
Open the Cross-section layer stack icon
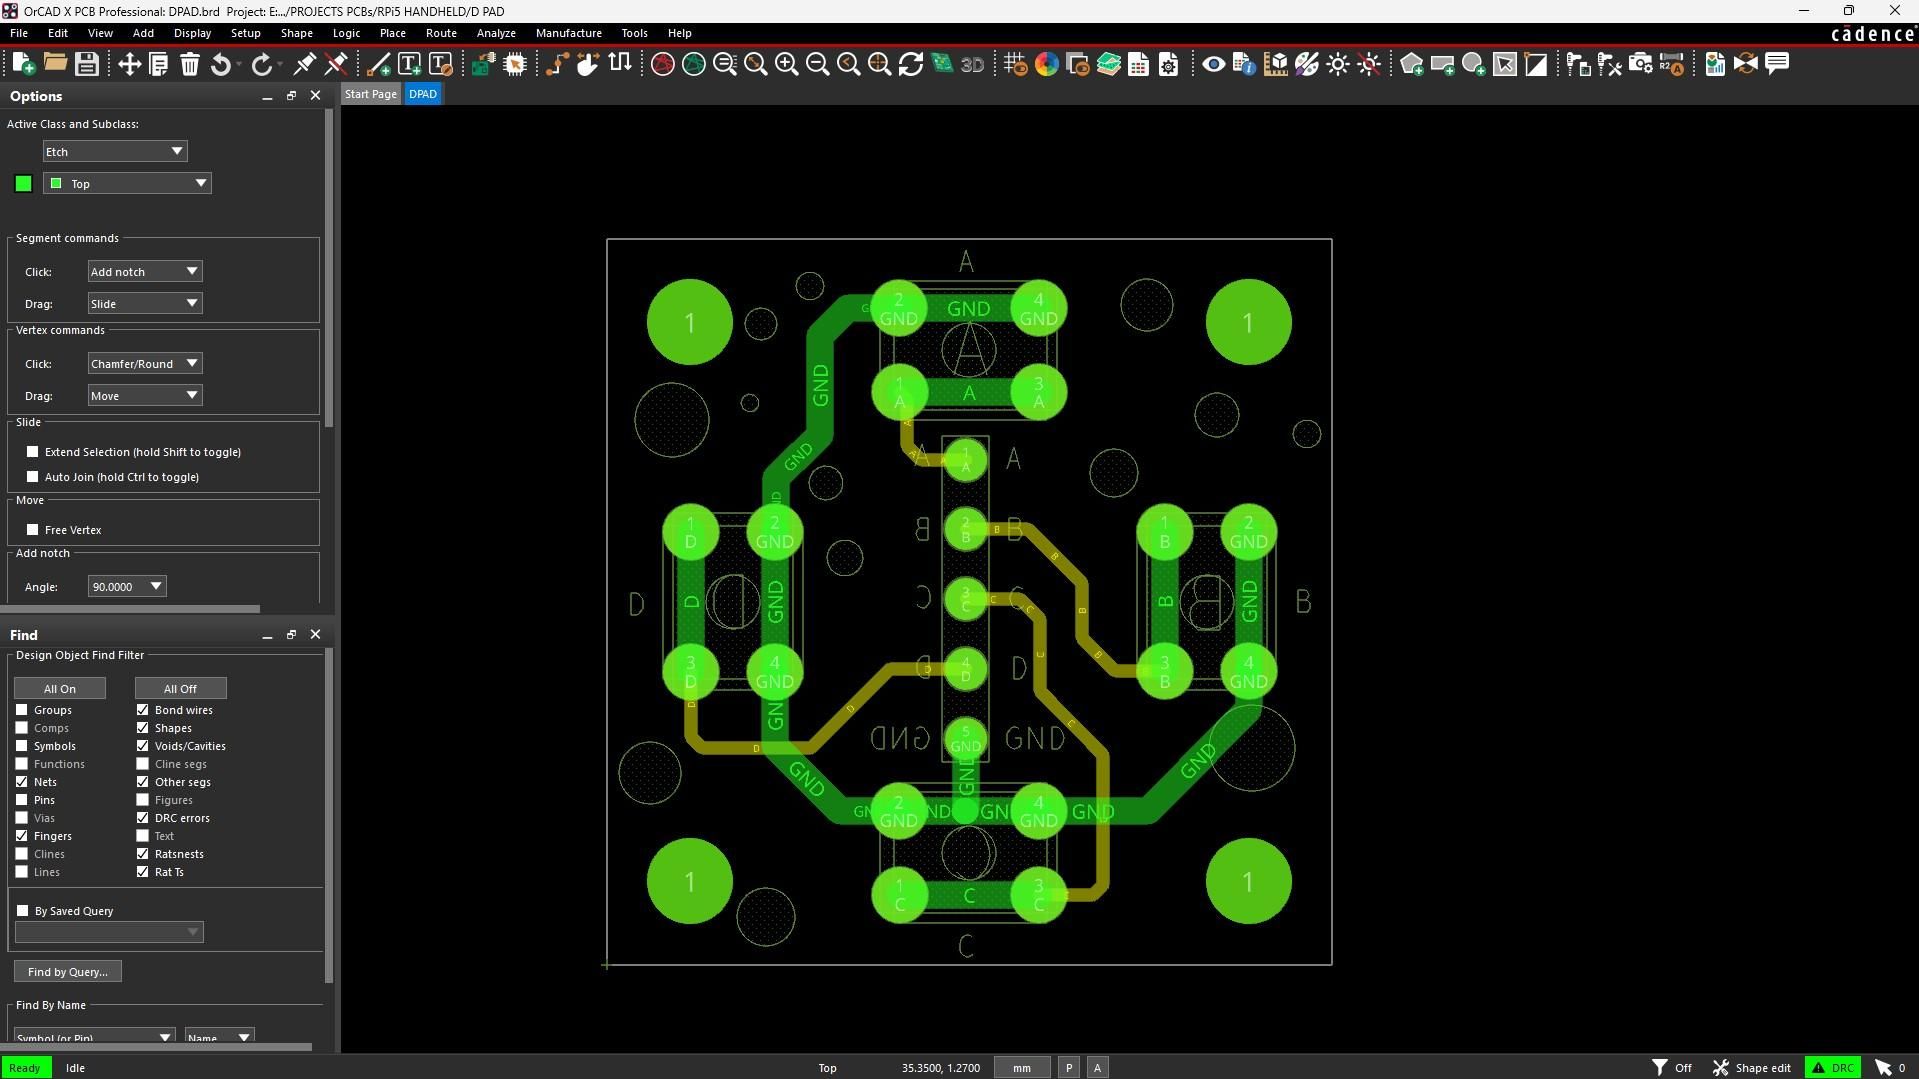(x=1108, y=64)
